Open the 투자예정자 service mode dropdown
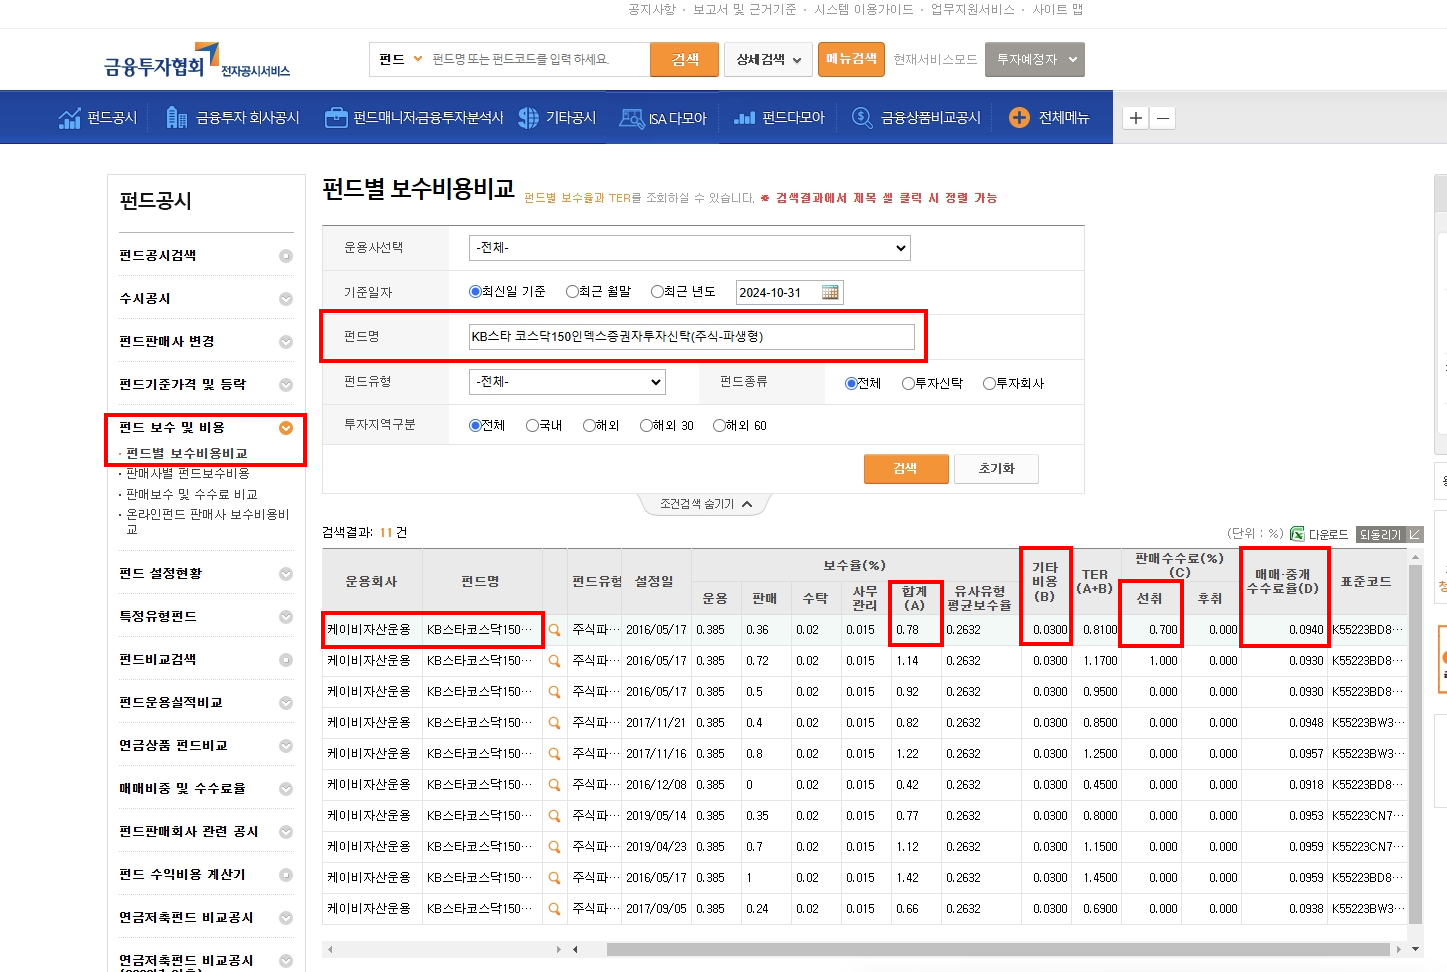 1035,59
